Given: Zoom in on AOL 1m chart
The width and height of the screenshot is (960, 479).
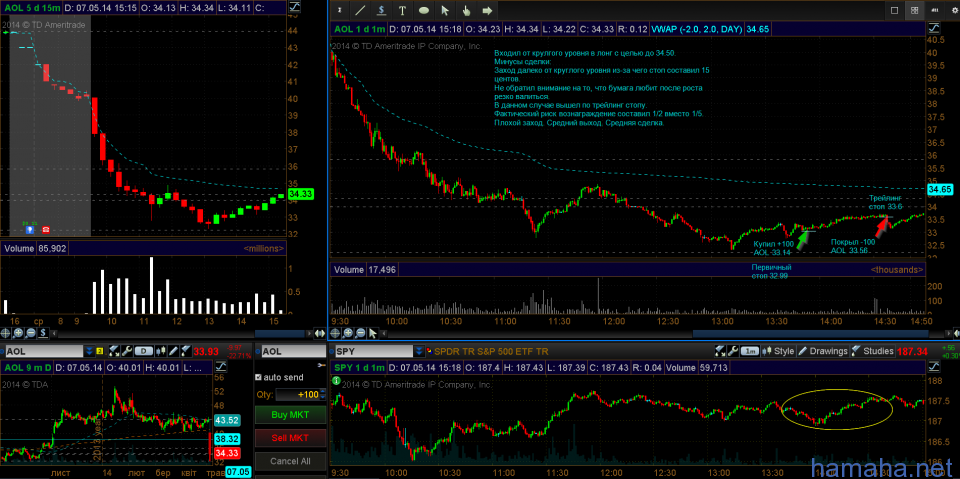Looking at the screenshot, I should tap(348, 333).
